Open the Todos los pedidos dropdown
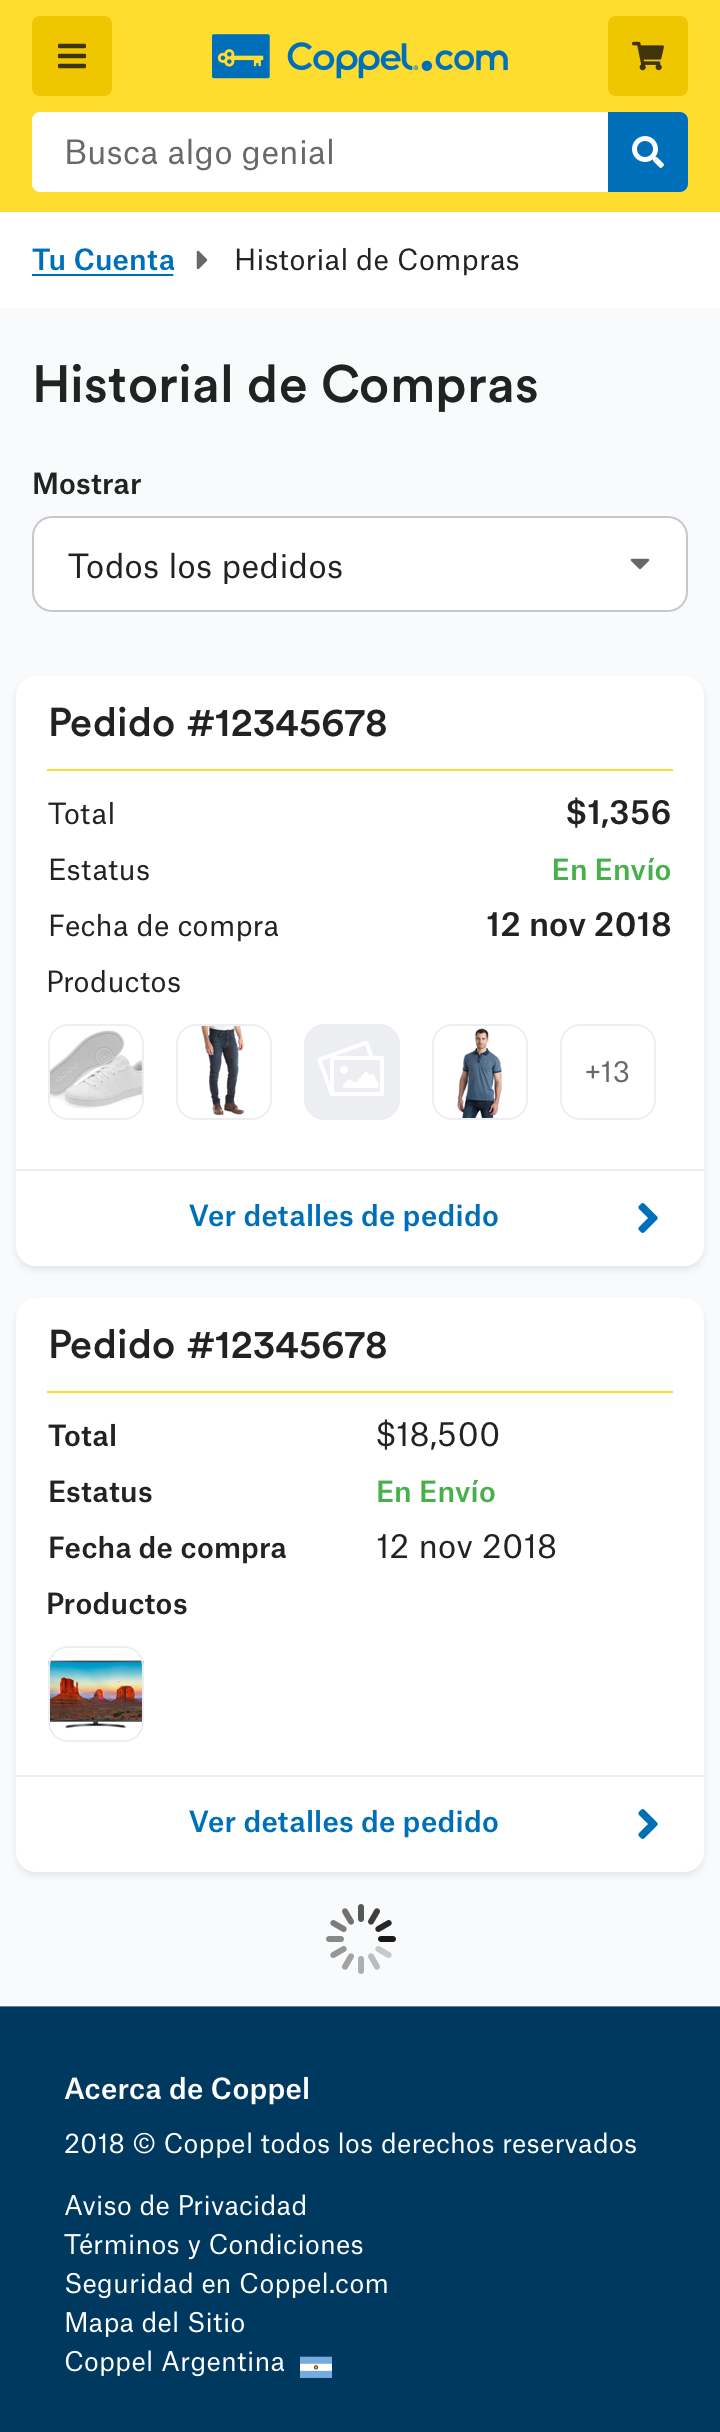The height and width of the screenshot is (2432, 720). [x=360, y=564]
